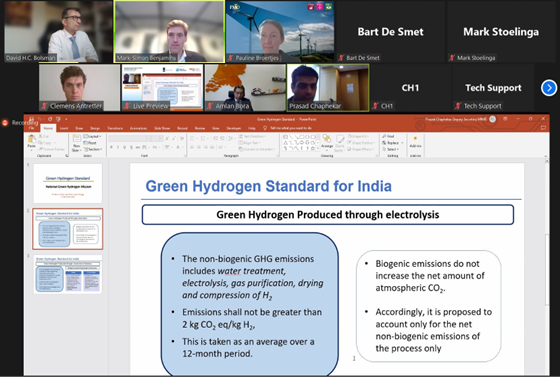This screenshot has width=560, height=377.
Task: Click the red Recording indicator icon
Action: pyautogui.click(x=5, y=123)
